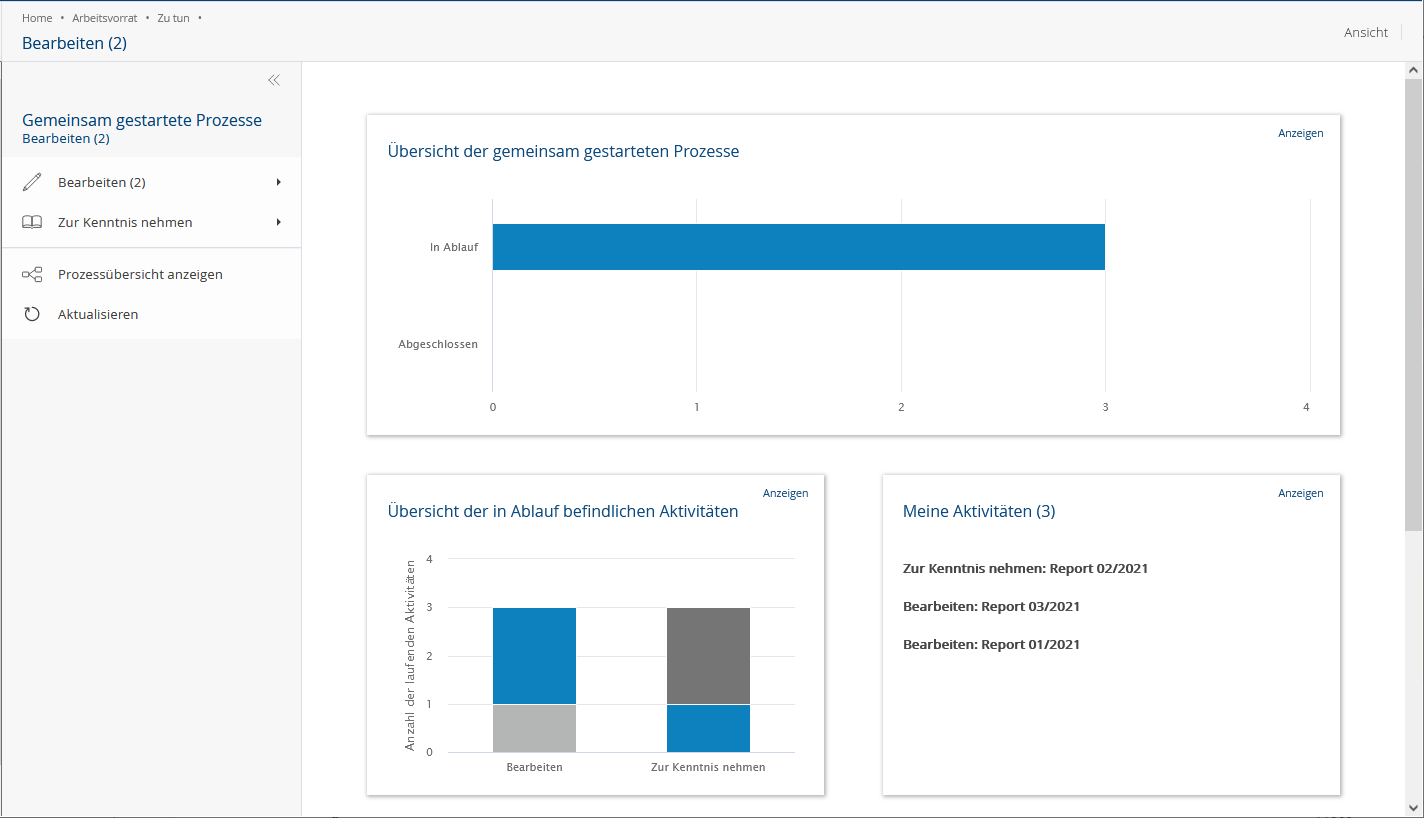Screen dimensions: 1424x818
Task: Click blue segment of Zur Kenntnis nehmen column
Action: [x=708, y=728]
